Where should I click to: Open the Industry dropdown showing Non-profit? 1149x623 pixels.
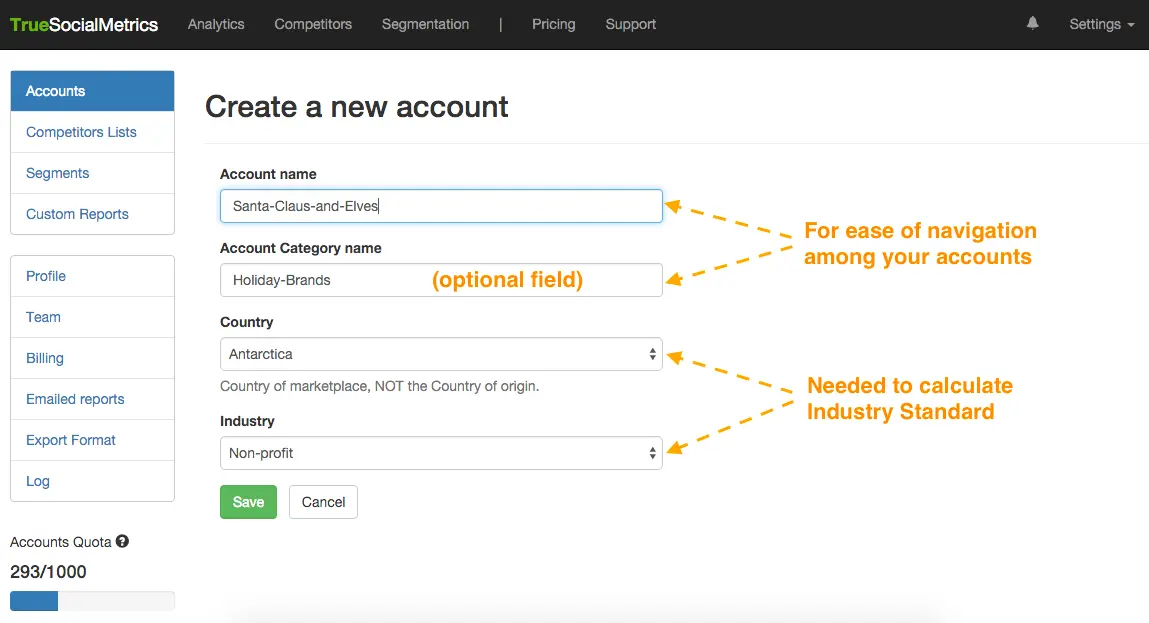(440, 453)
